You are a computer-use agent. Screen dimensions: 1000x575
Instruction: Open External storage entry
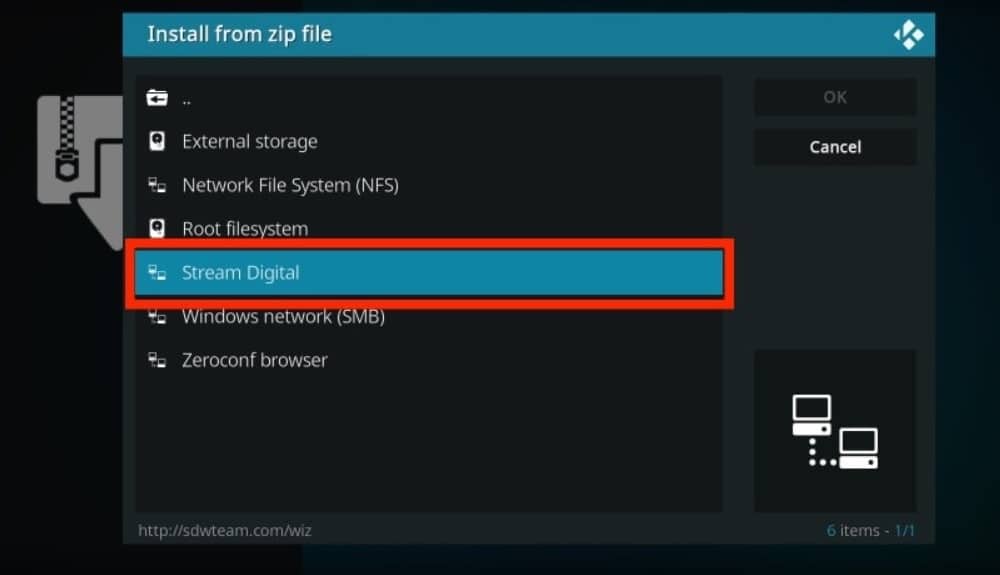(x=429, y=141)
